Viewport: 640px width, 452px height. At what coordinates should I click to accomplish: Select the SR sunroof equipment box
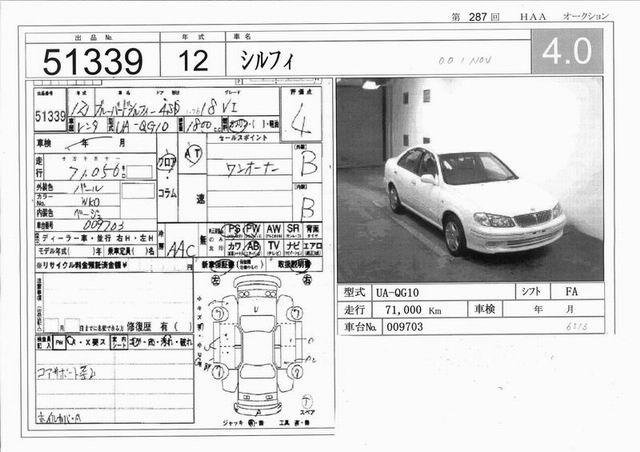tap(294, 230)
